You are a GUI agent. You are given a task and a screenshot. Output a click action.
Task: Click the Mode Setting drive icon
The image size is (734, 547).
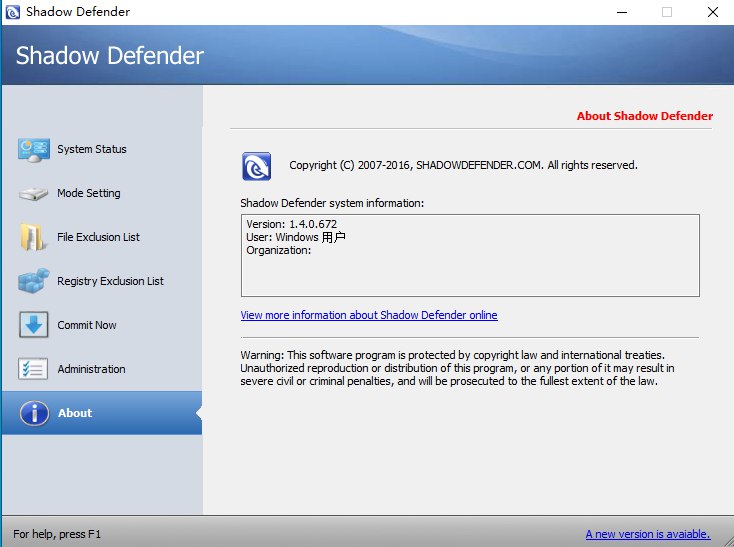point(33,194)
